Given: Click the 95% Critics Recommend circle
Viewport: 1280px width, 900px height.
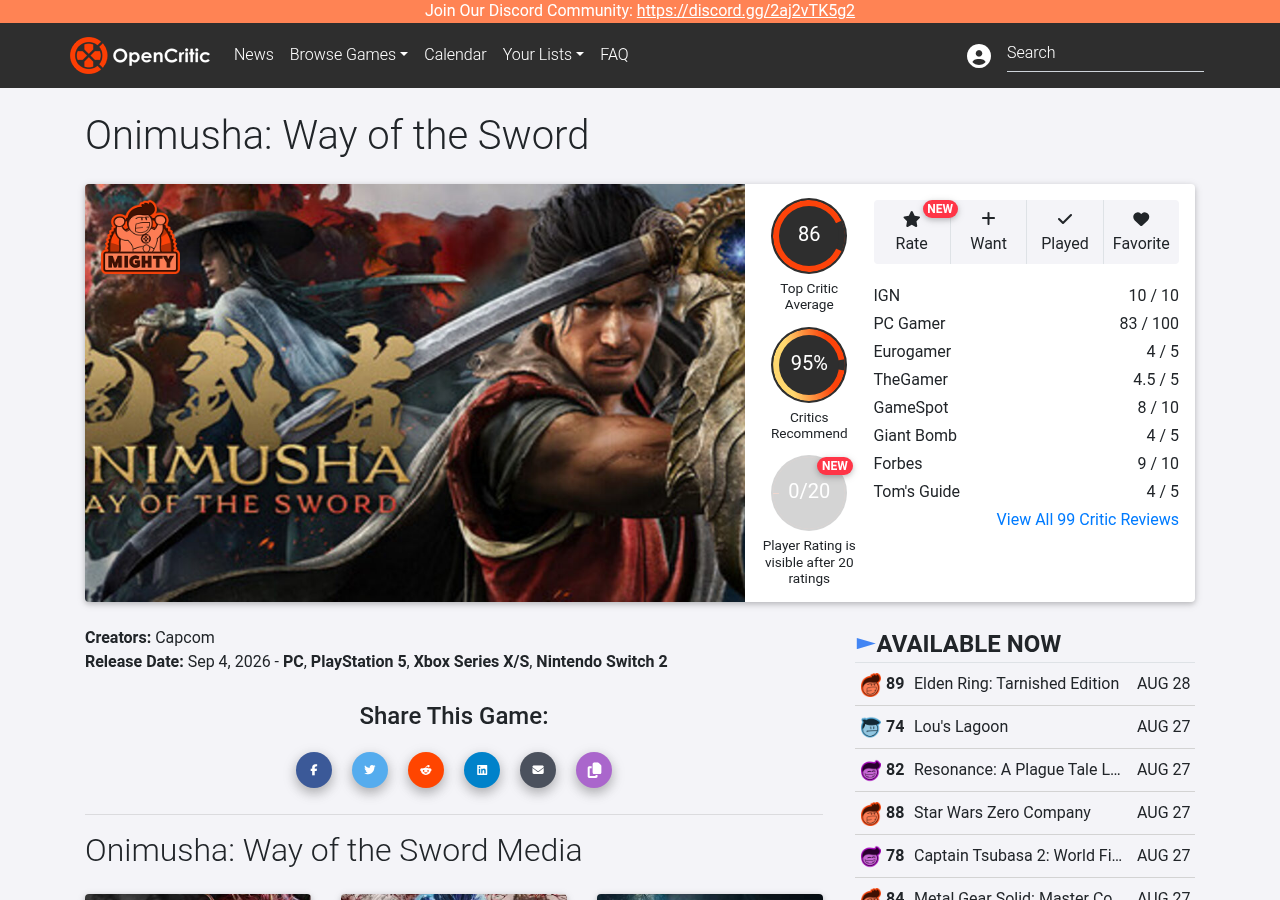Looking at the screenshot, I should pyautogui.click(x=809, y=365).
